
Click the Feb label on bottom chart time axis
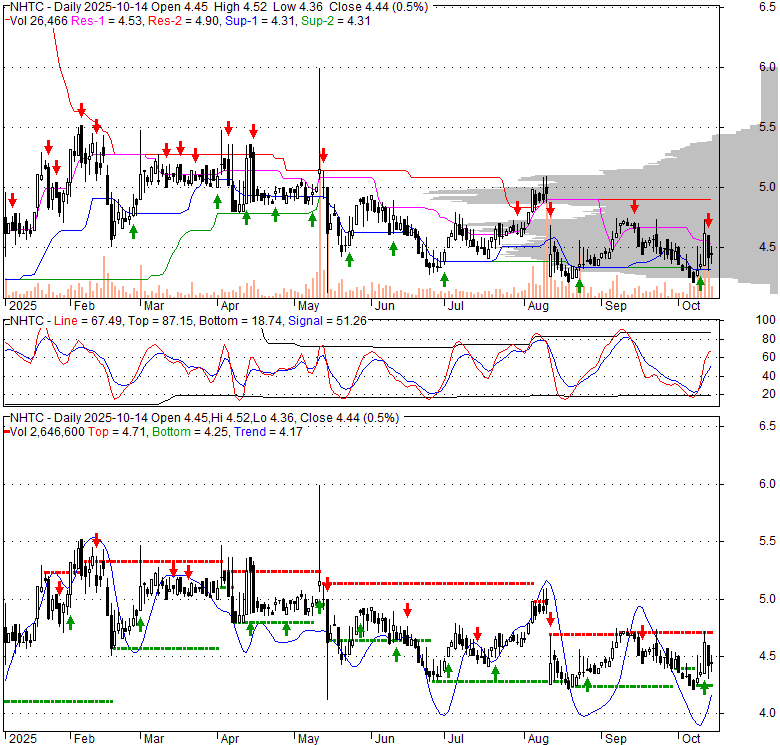point(84,739)
